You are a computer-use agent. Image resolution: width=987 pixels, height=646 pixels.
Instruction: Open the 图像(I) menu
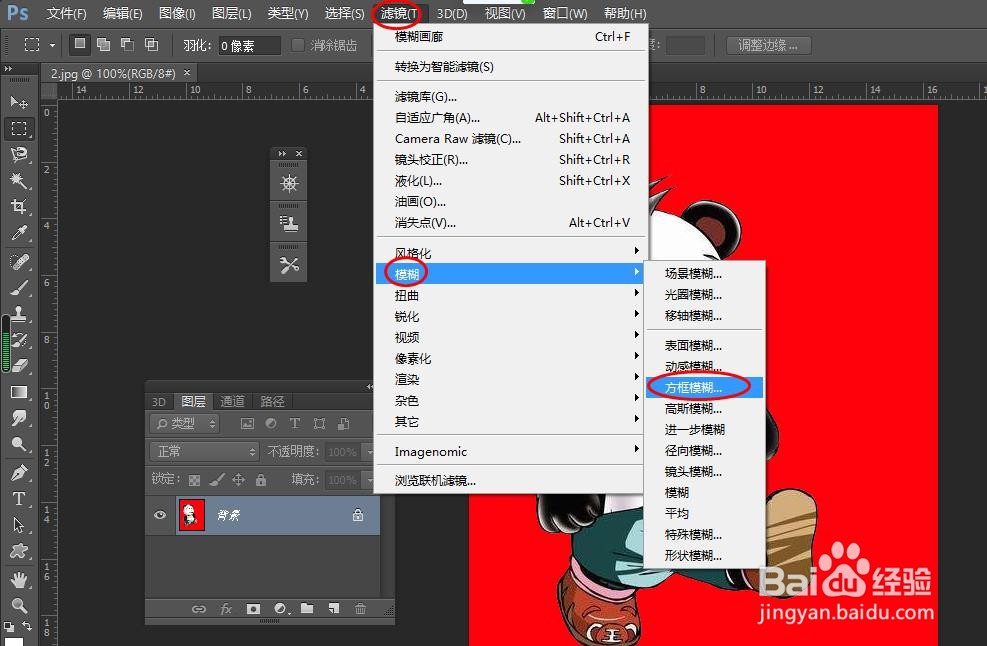coord(177,13)
